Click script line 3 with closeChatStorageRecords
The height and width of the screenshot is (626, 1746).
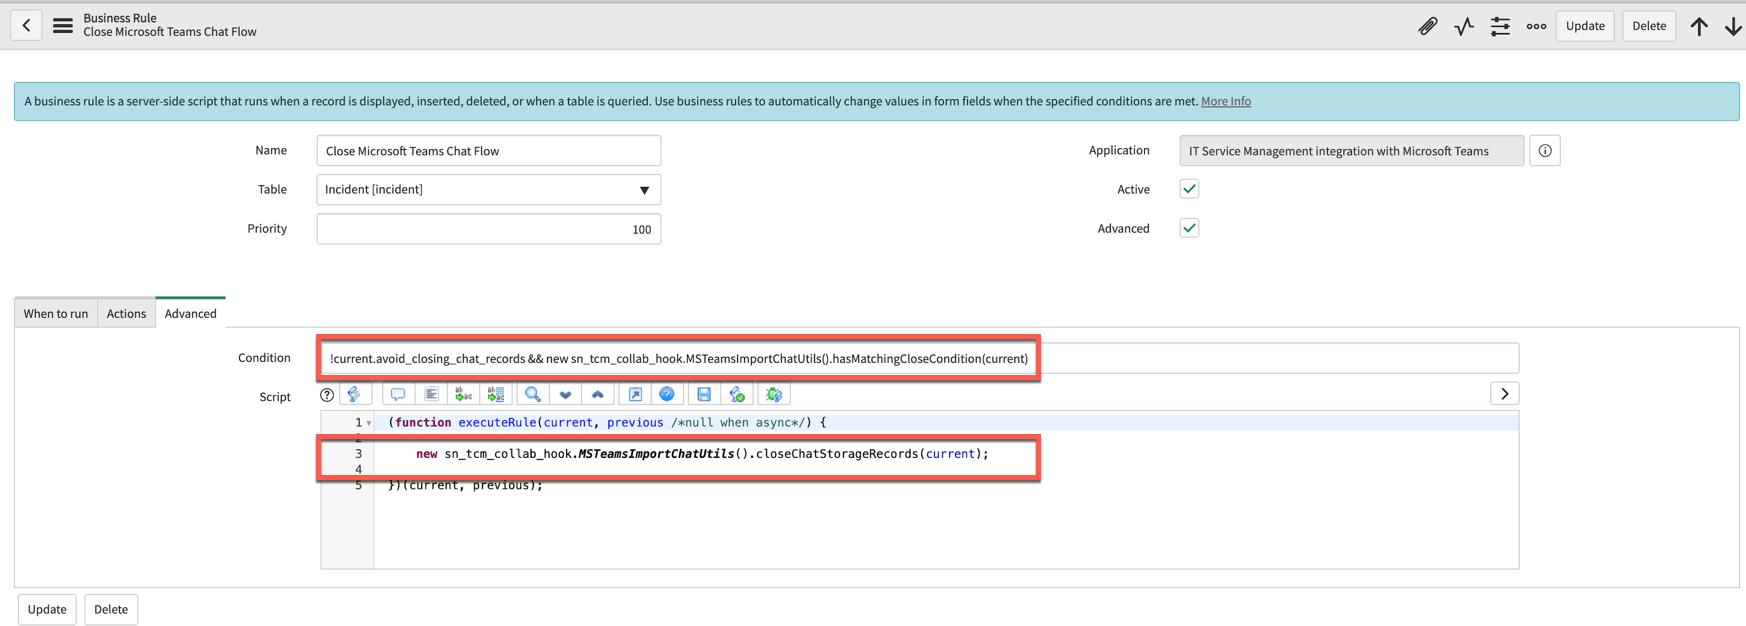pos(702,454)
